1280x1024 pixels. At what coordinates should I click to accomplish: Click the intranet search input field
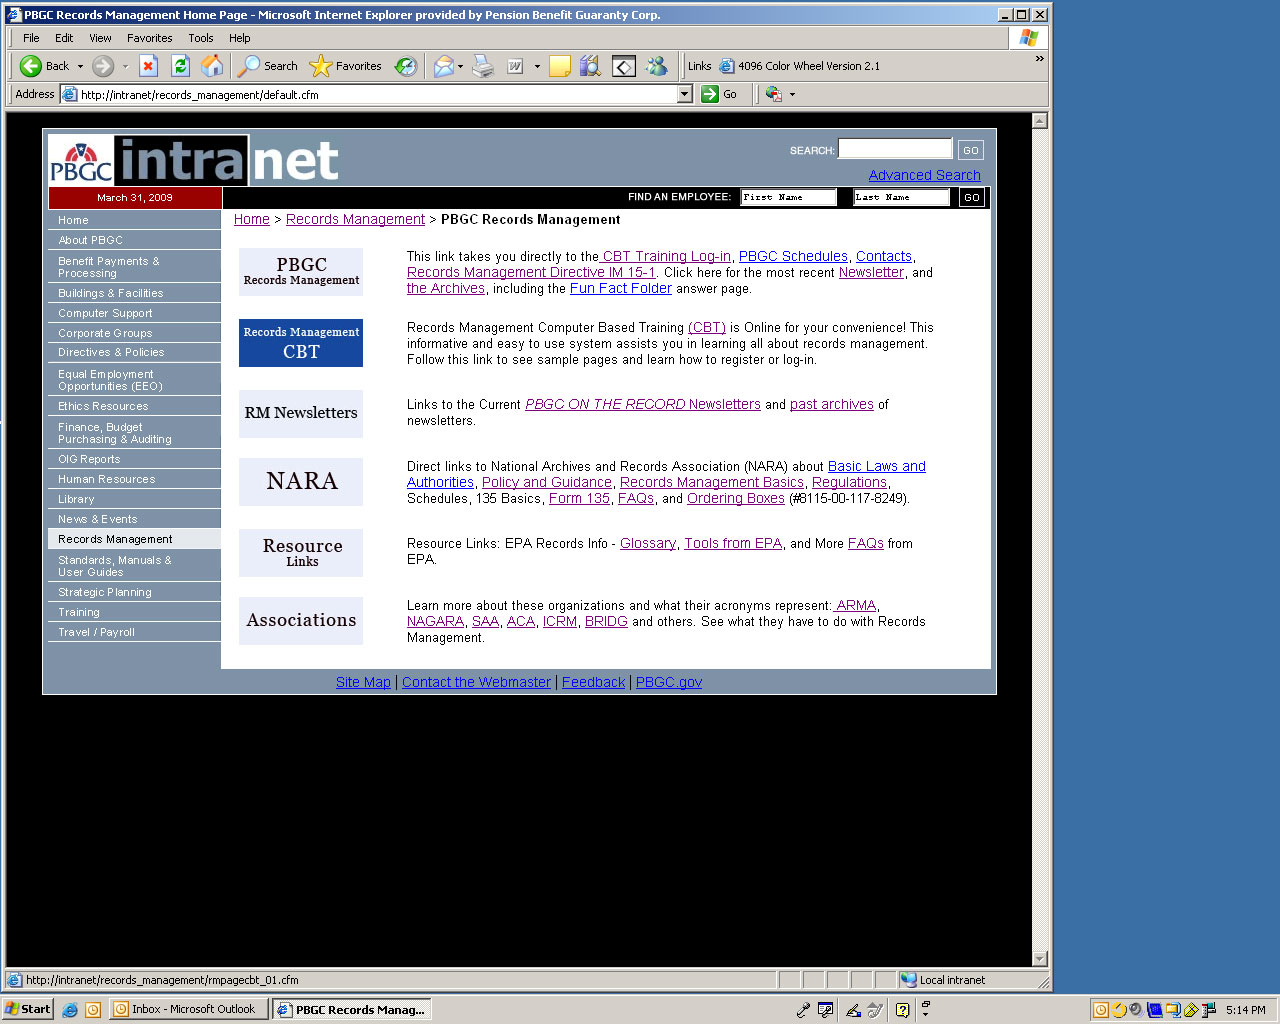coord(895,149)
